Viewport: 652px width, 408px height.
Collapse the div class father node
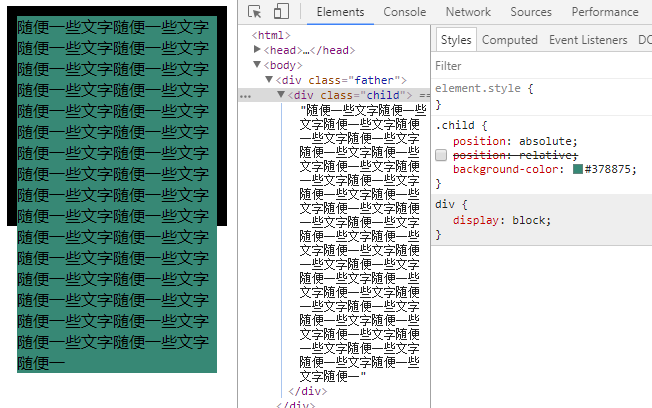click(x=269, y=79)
